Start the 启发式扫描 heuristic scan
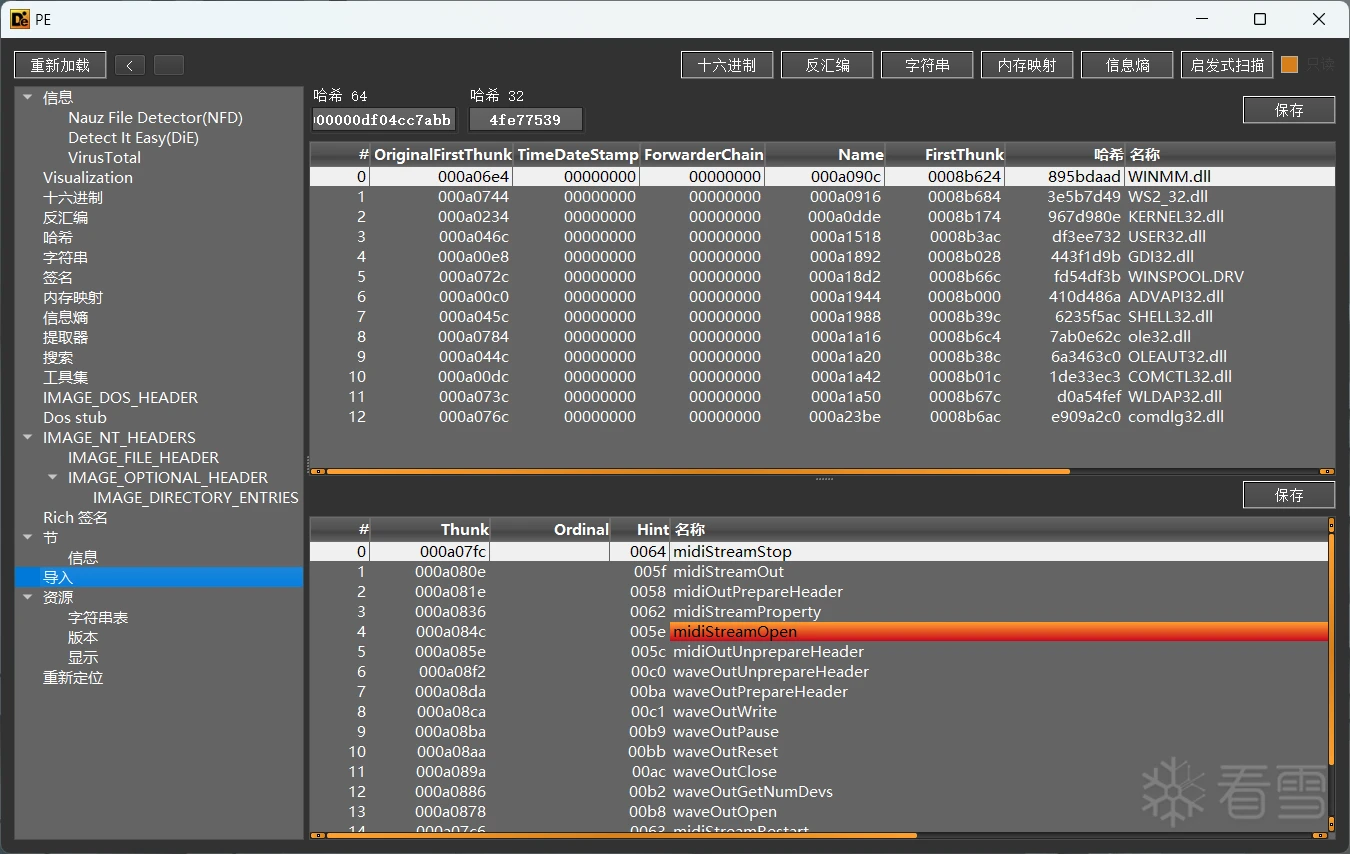The height and width of the screenshot is (854, 1350). (1227, 65)
